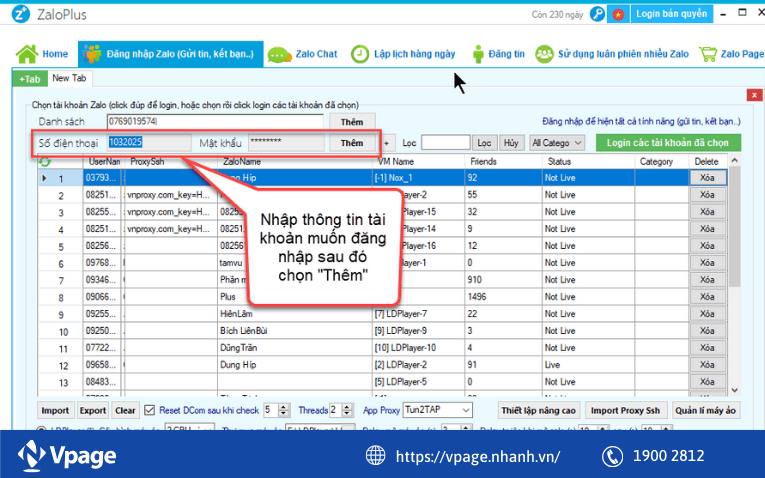The image size is (765, 478).
Task: Click the Lọc filter text field
Action: (x=445, y=143)
